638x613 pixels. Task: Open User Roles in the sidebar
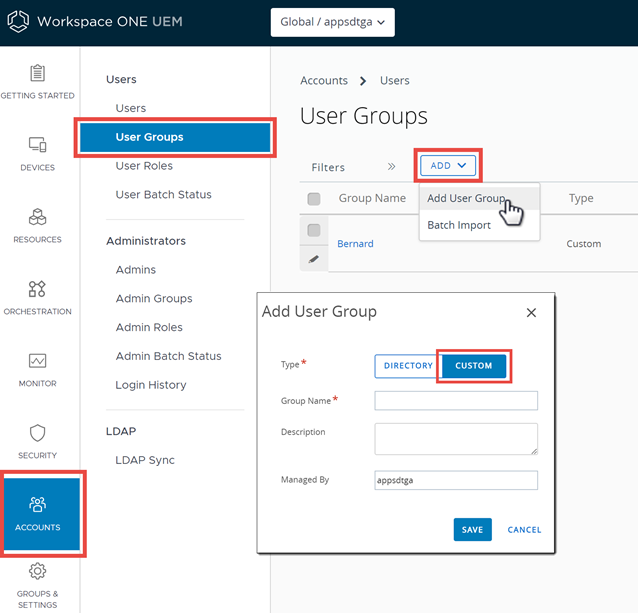point(144,166)
